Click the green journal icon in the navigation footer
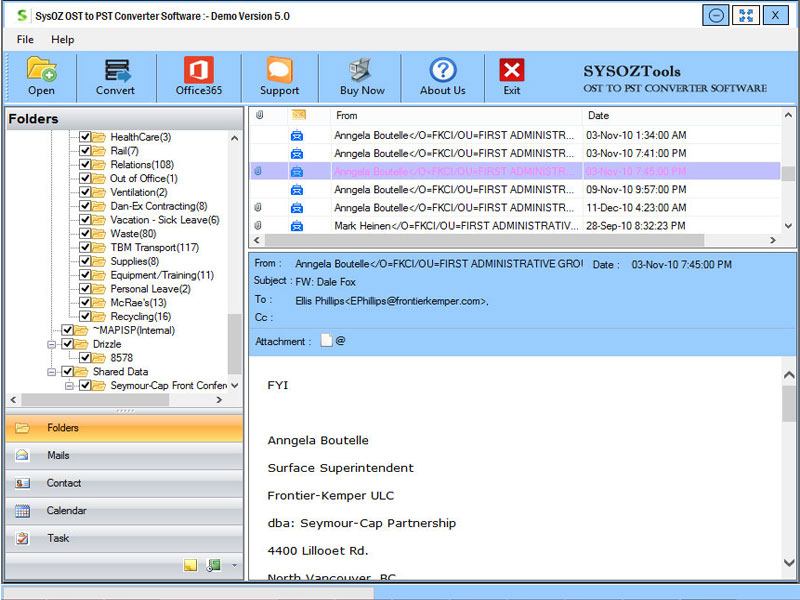800x600 pixels. coord(213,565)
